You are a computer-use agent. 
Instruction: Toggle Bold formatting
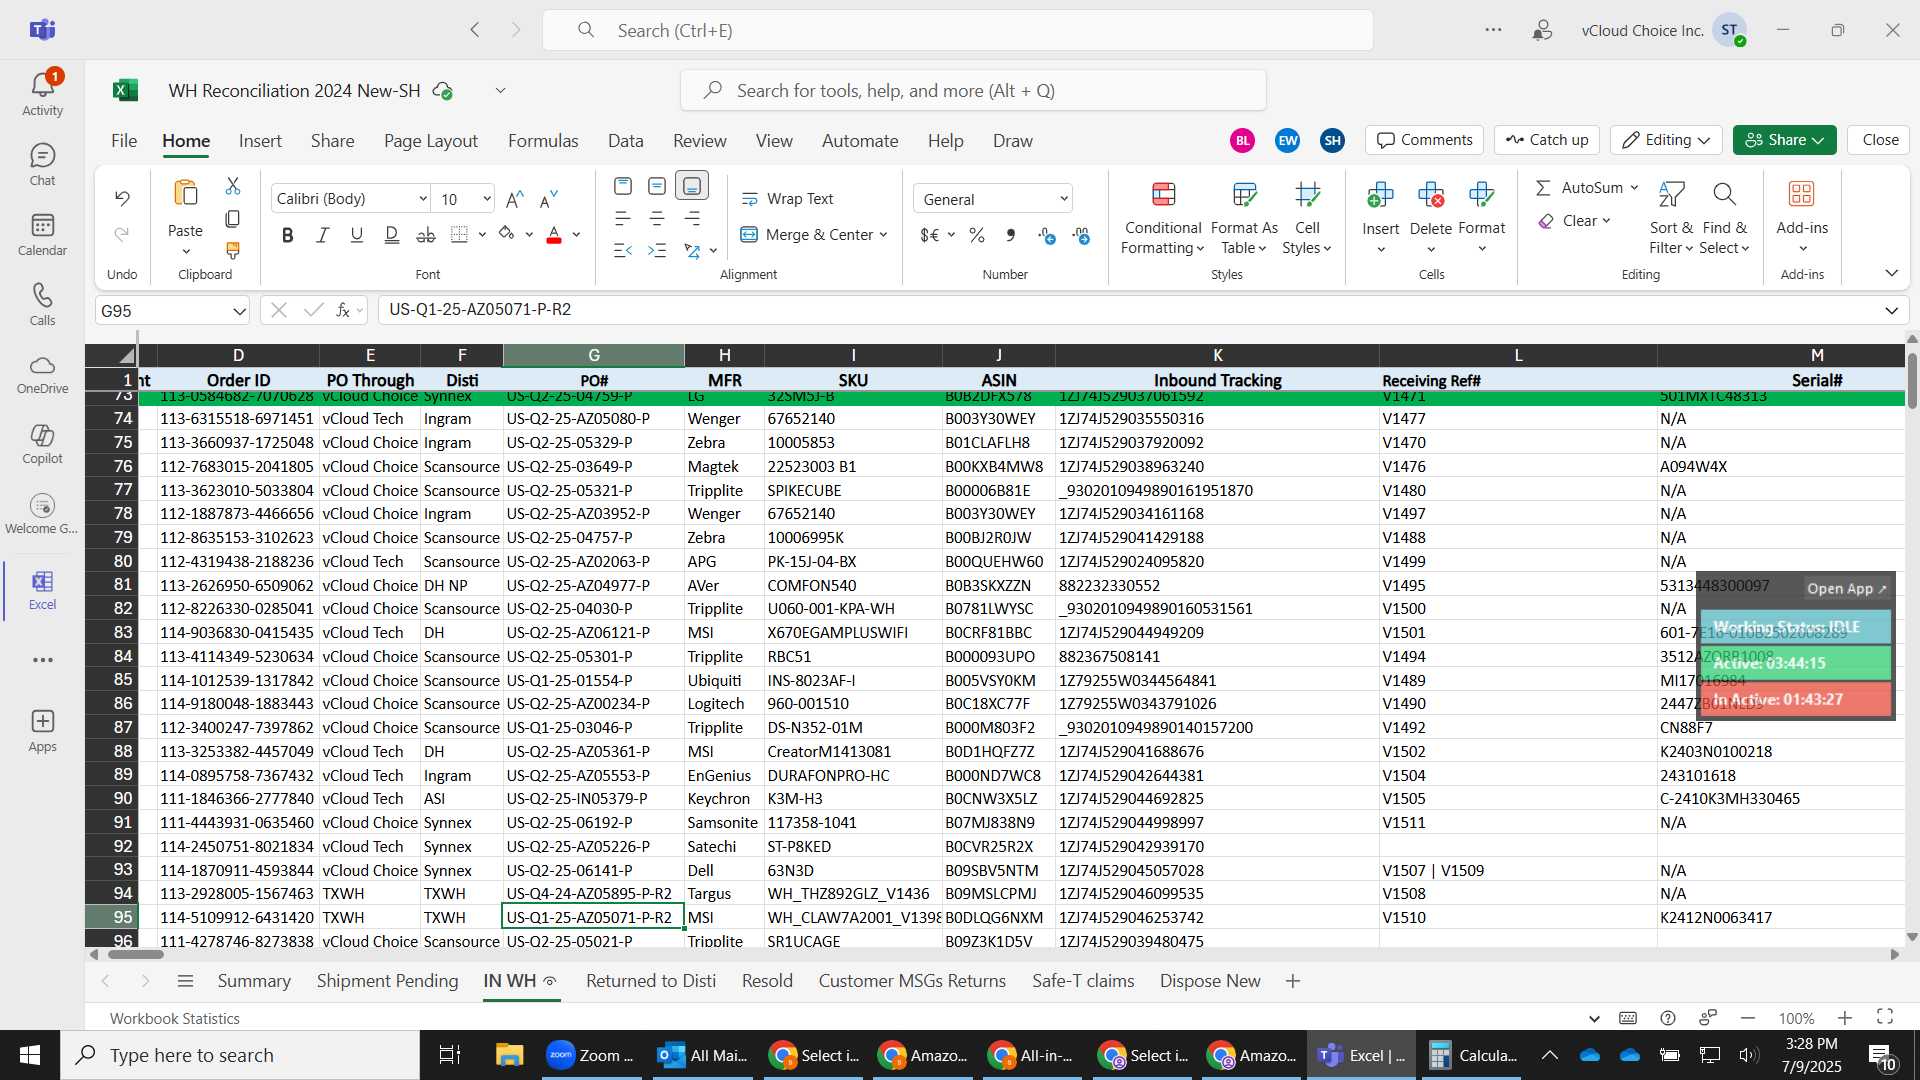pos(288,235)
